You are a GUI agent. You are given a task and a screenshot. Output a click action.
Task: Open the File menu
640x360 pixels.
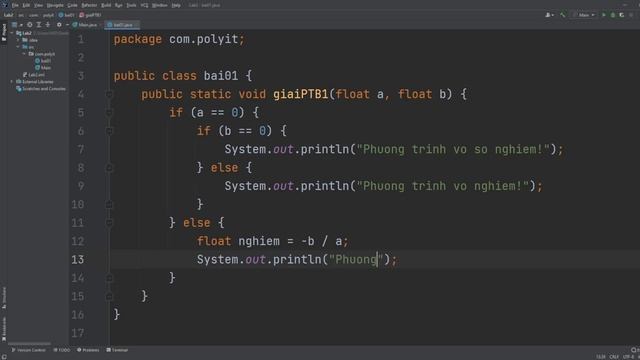tap(15, 5)
